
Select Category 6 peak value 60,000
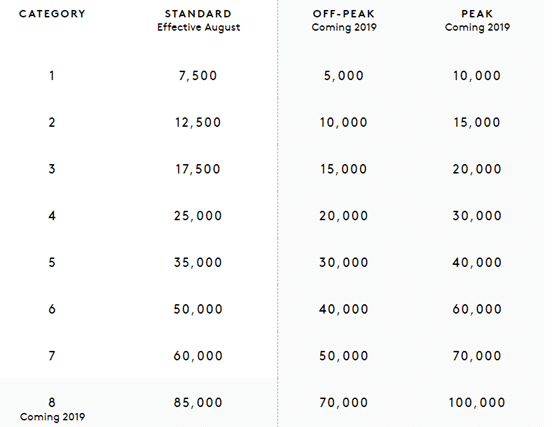[x=477, y=309]
